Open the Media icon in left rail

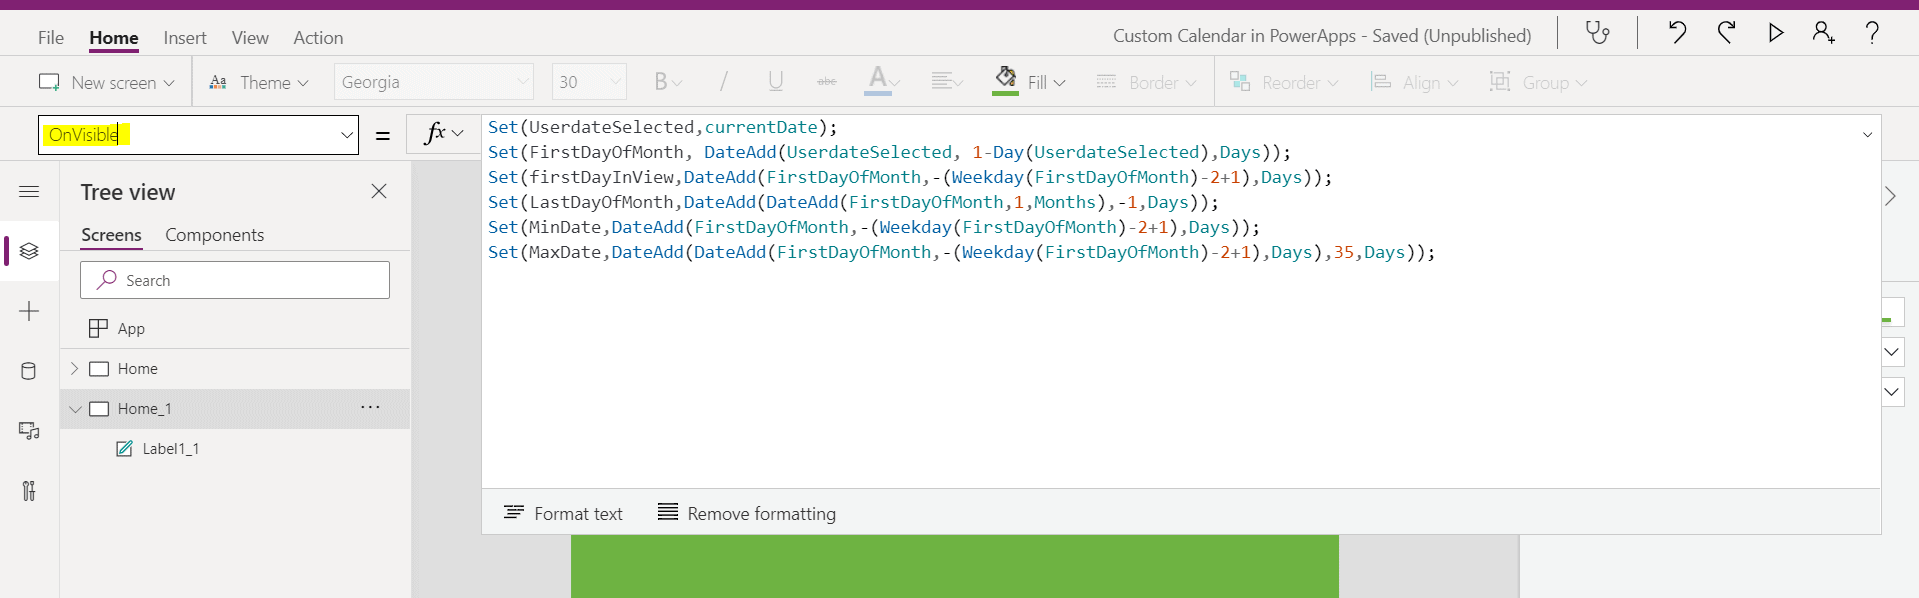(29, 431)
